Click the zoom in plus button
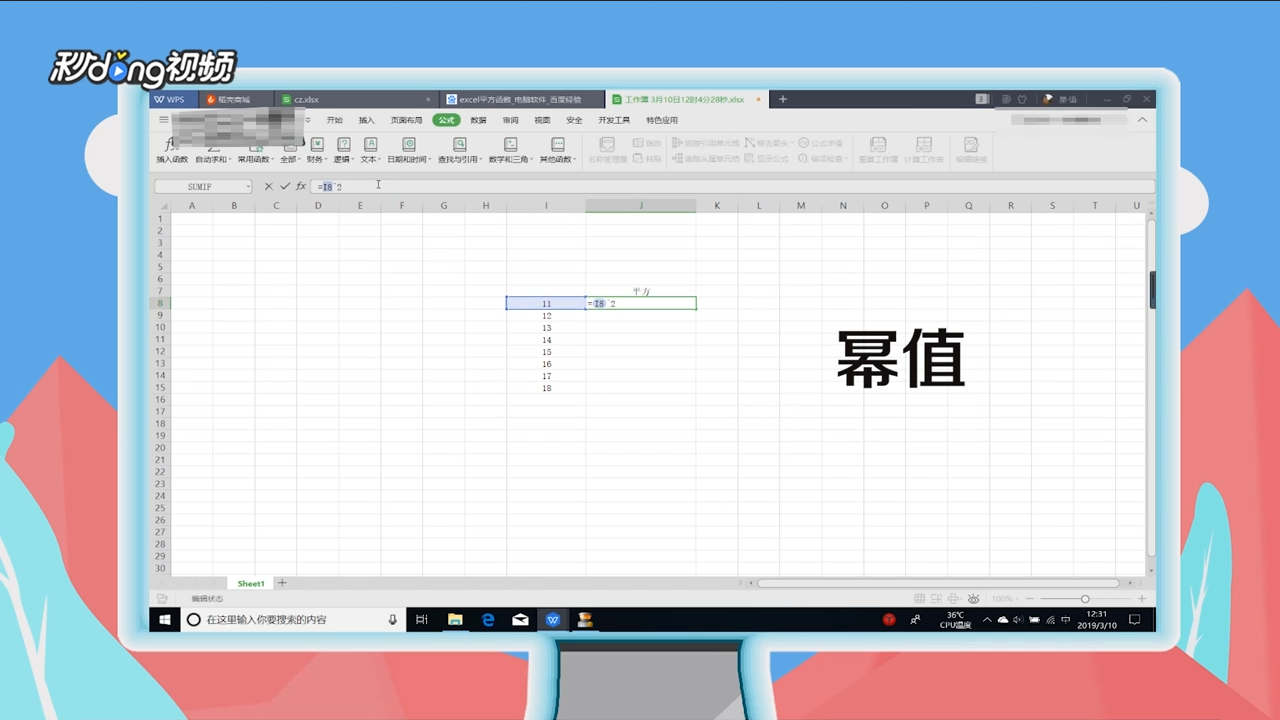Screen dimensions: 1280x720 (1141, 599)
